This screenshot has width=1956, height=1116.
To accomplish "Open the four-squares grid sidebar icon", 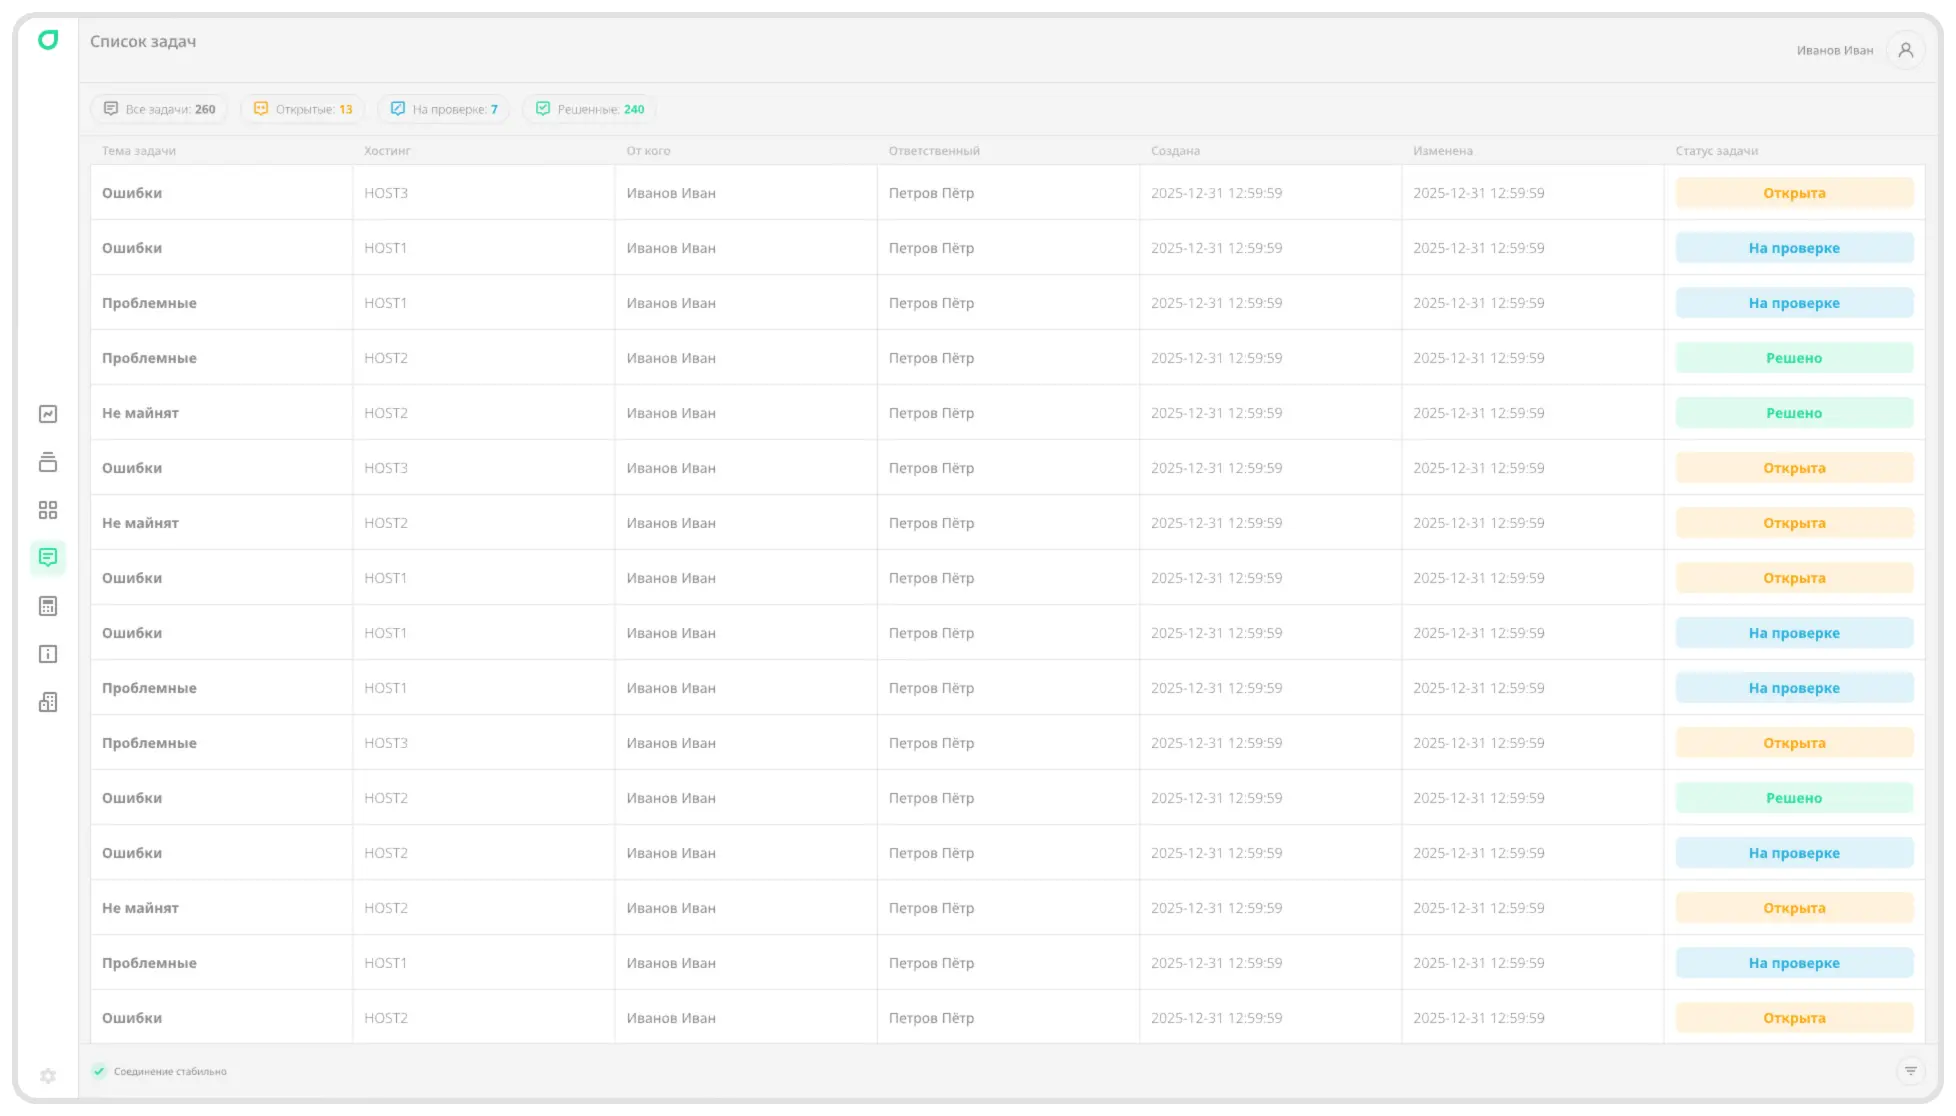I will pyautogui.click(x=48, y=510).
